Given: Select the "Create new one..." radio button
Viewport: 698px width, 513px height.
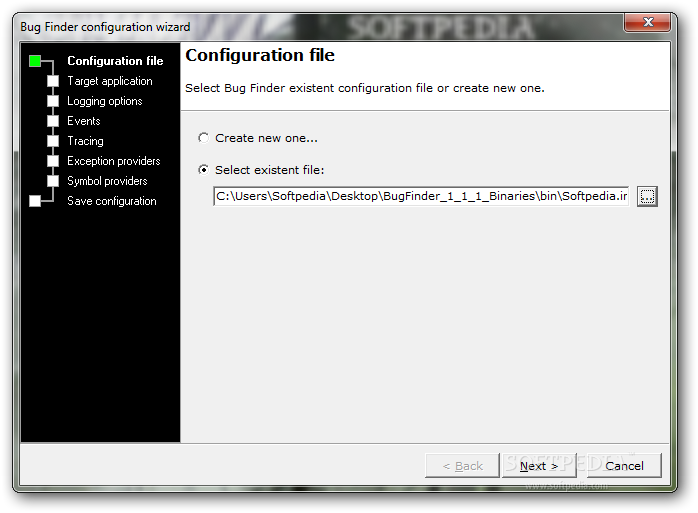Looking at the screenshot, I should pyautogui.click(x=203, y=138).
